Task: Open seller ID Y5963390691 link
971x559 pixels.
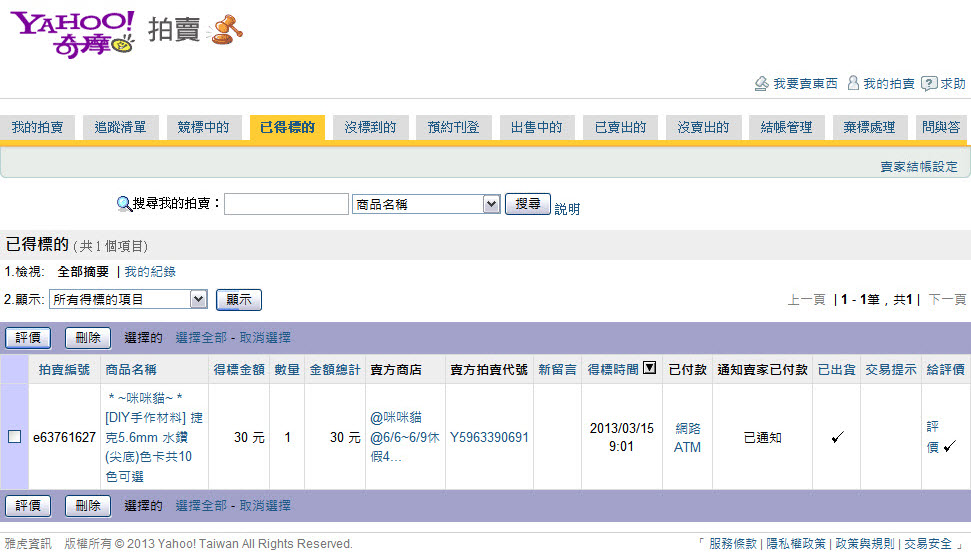Action: pos(489,438)
